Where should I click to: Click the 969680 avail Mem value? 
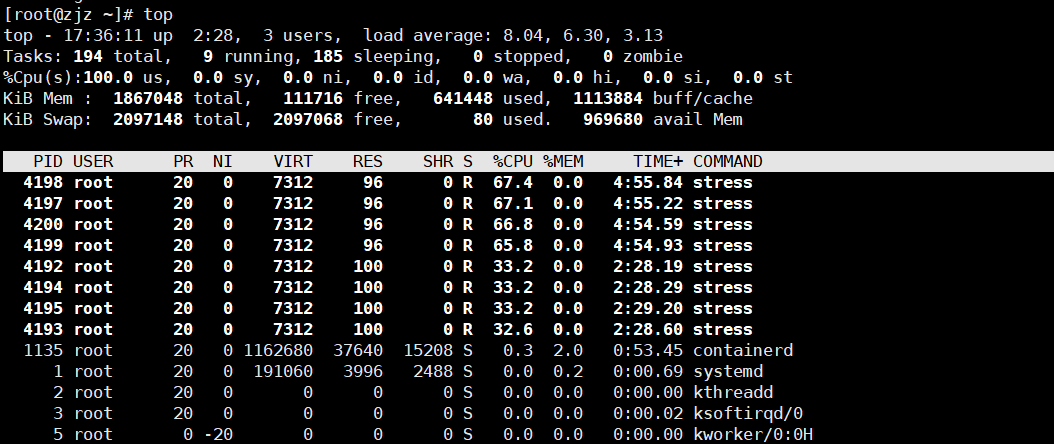[x=612, y=120]
